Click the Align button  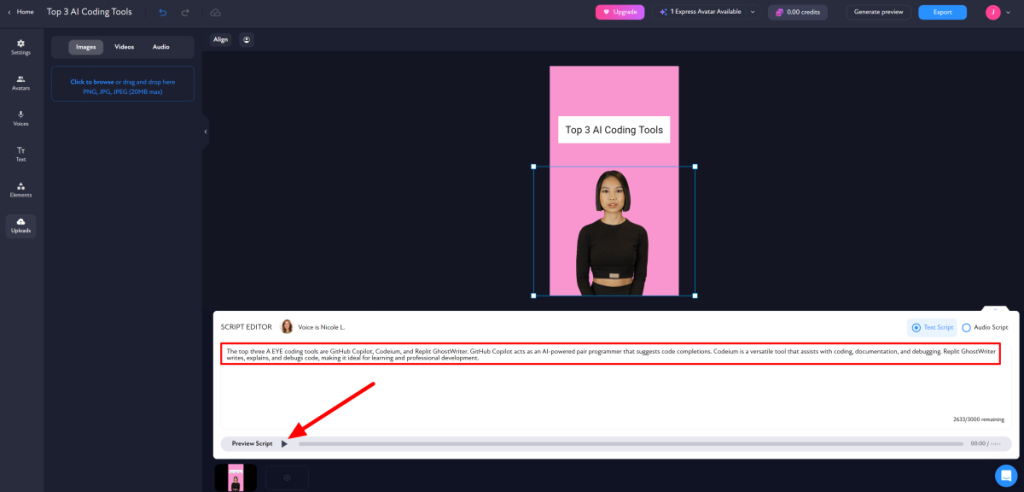click(221, 40)
